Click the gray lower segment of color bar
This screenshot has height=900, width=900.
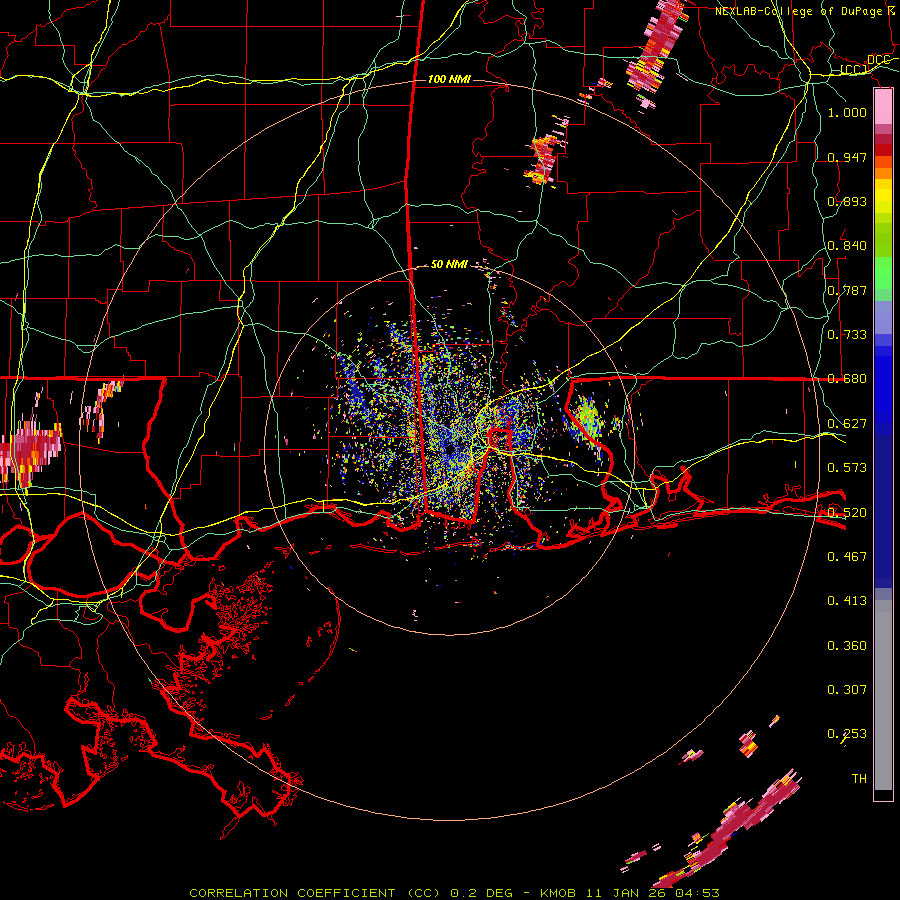[883, 695]
